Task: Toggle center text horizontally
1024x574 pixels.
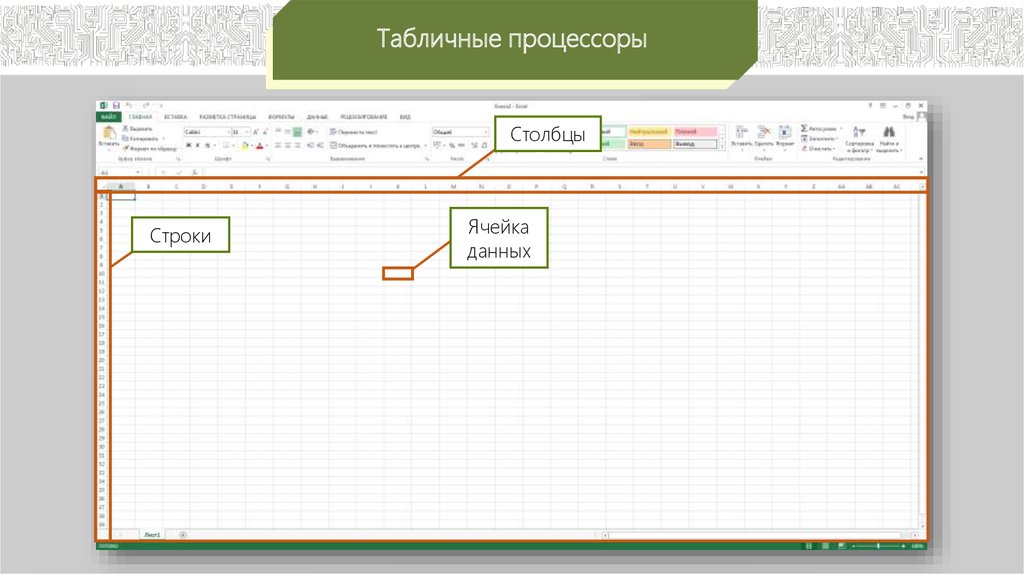Action: pyautogui.click(x=287, y=146)
